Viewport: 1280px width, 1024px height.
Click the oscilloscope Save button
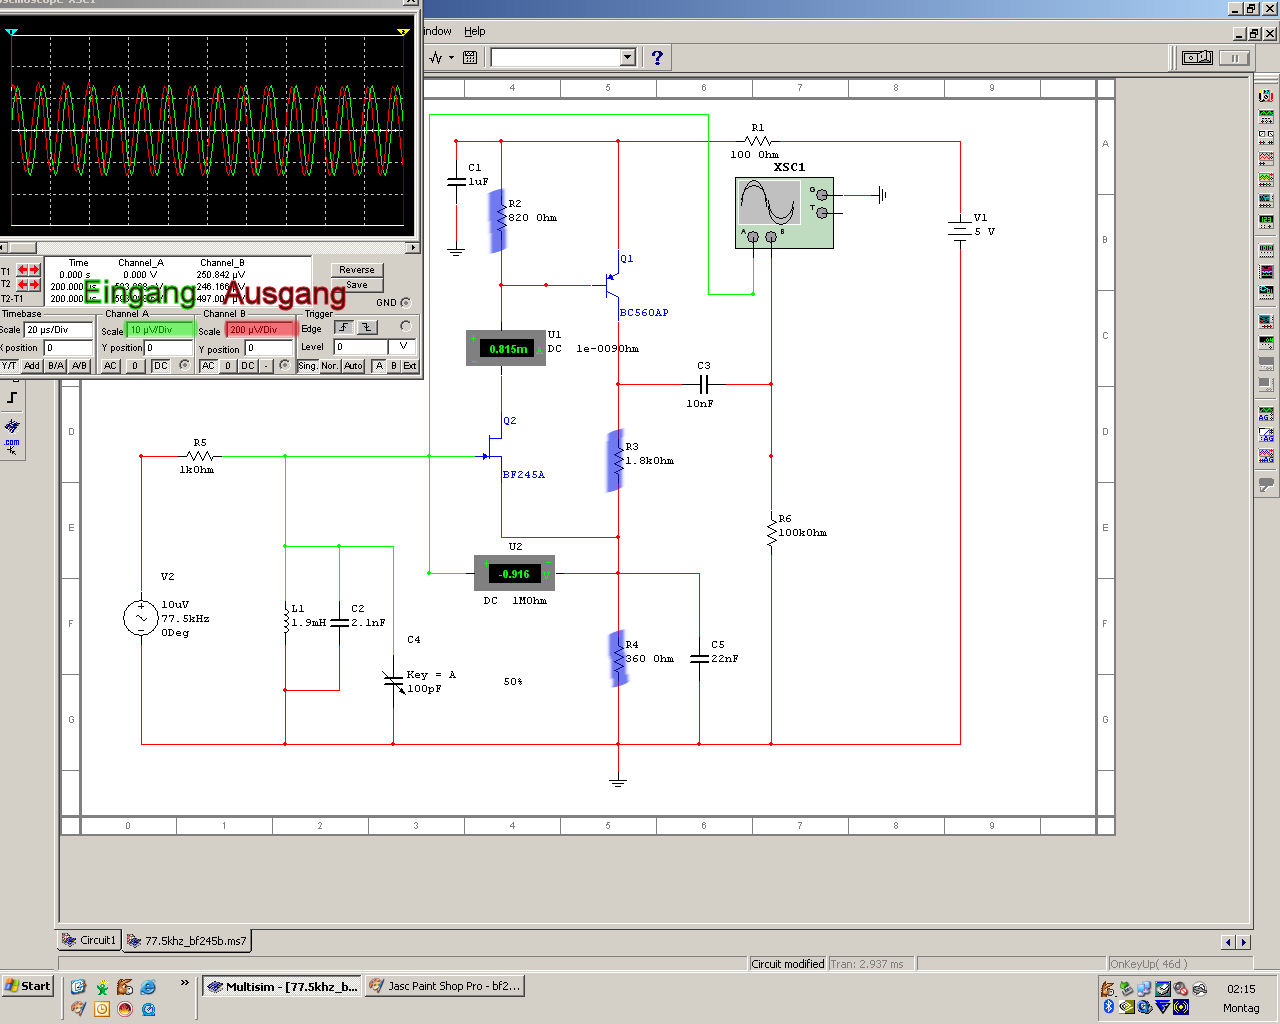tap(357, 285)
